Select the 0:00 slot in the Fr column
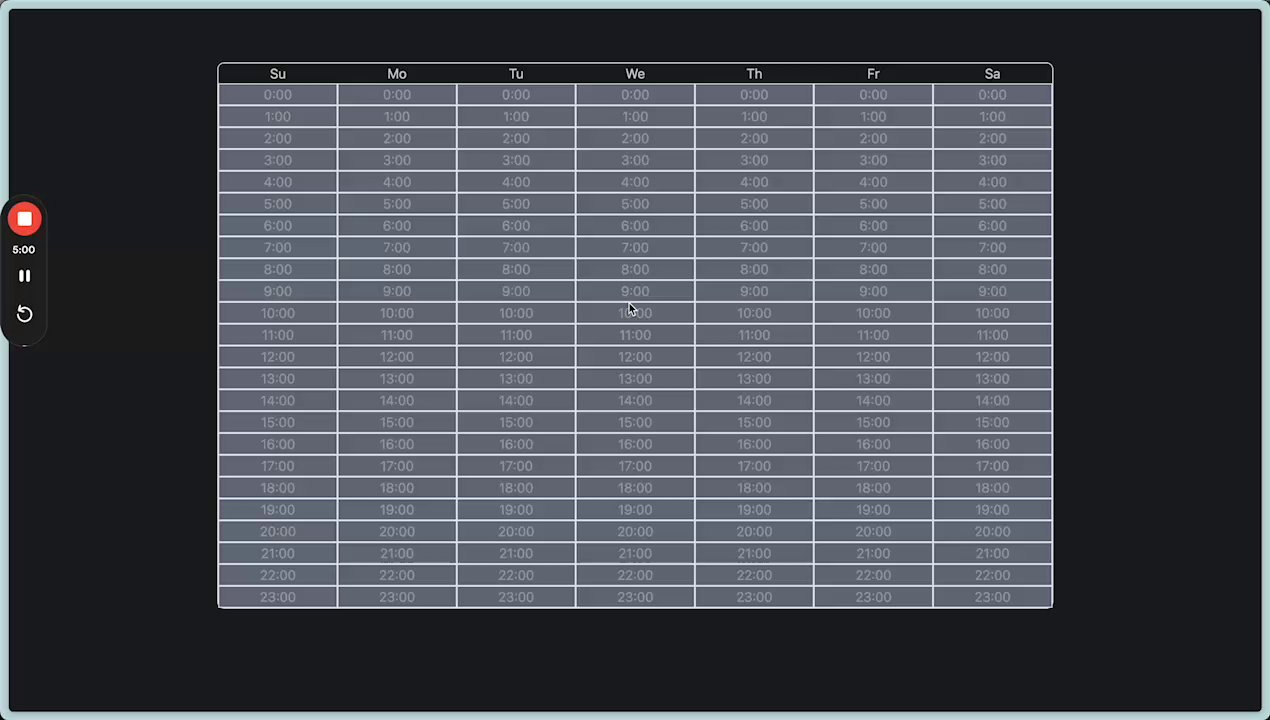 [873, 95]
